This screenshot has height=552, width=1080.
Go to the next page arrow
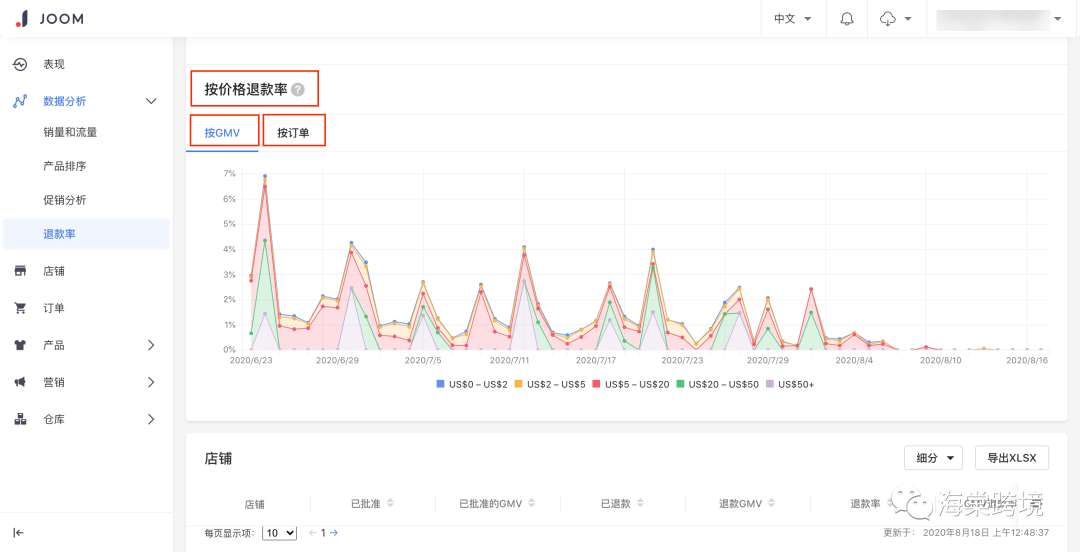(334, 533)
